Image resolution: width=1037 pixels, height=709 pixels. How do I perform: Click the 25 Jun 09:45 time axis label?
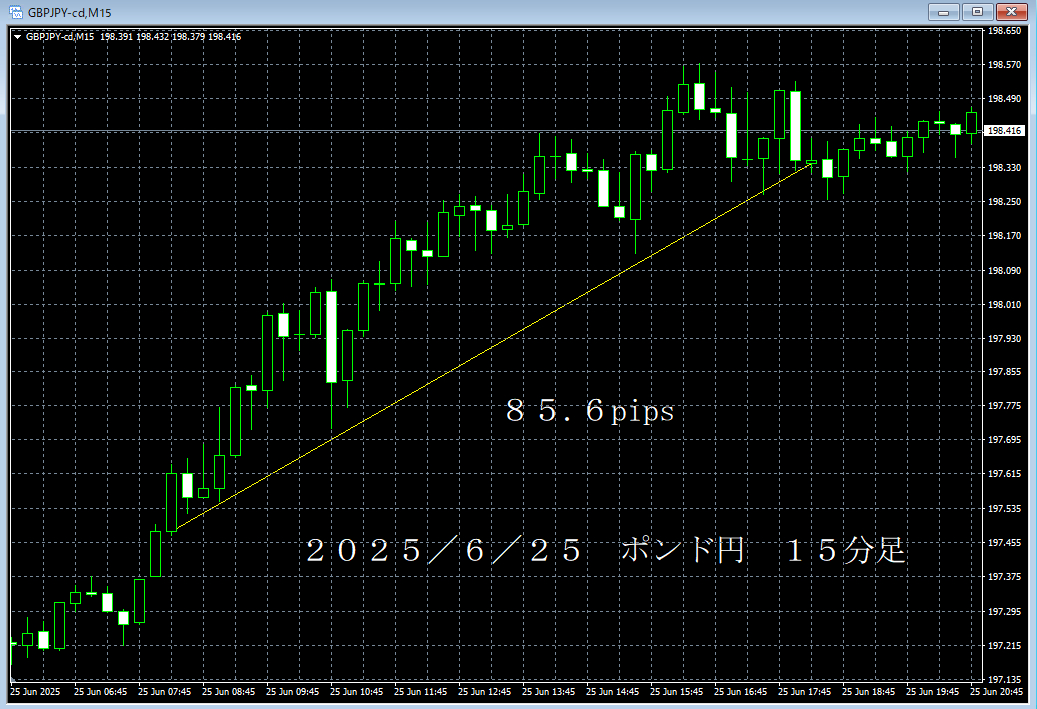tap(291, 691)
